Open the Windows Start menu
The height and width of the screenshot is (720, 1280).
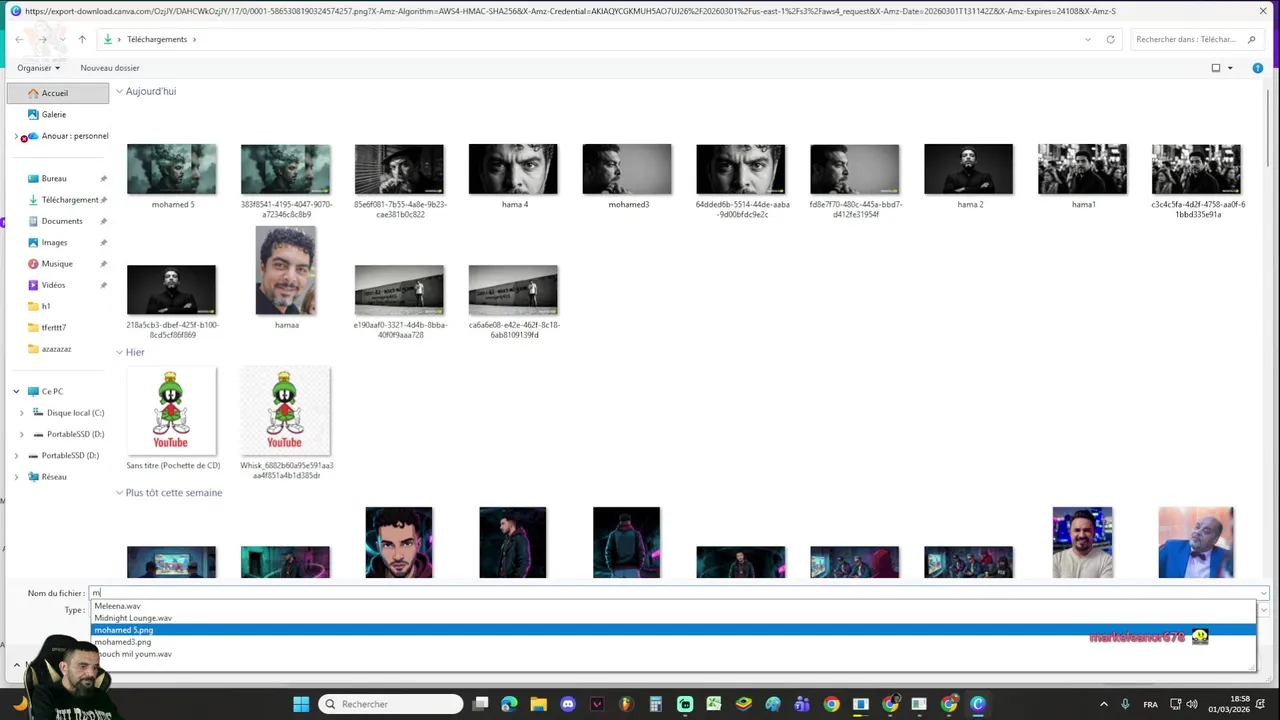point(301,704)
